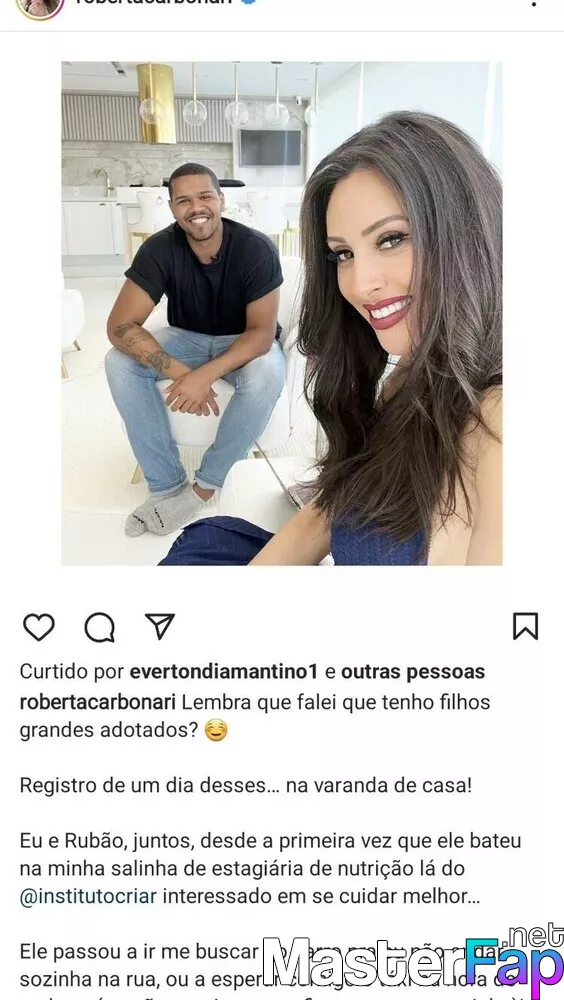Open comments via the speech bubble icon

point(100,627)
